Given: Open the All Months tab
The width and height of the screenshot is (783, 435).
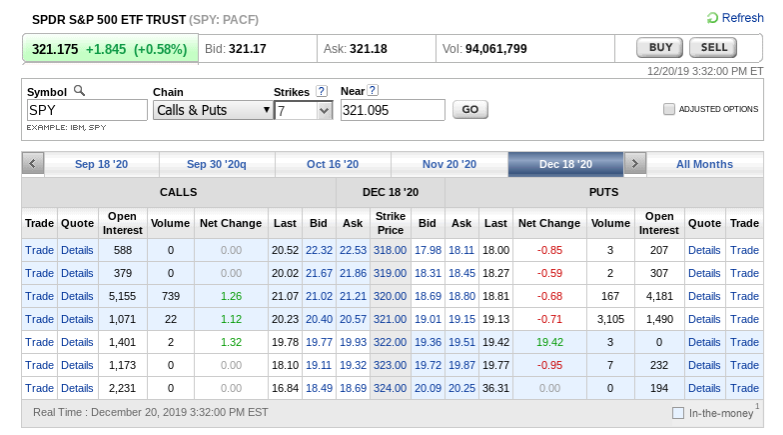Looking at the screenshot, I should click(x=704, y=164).
